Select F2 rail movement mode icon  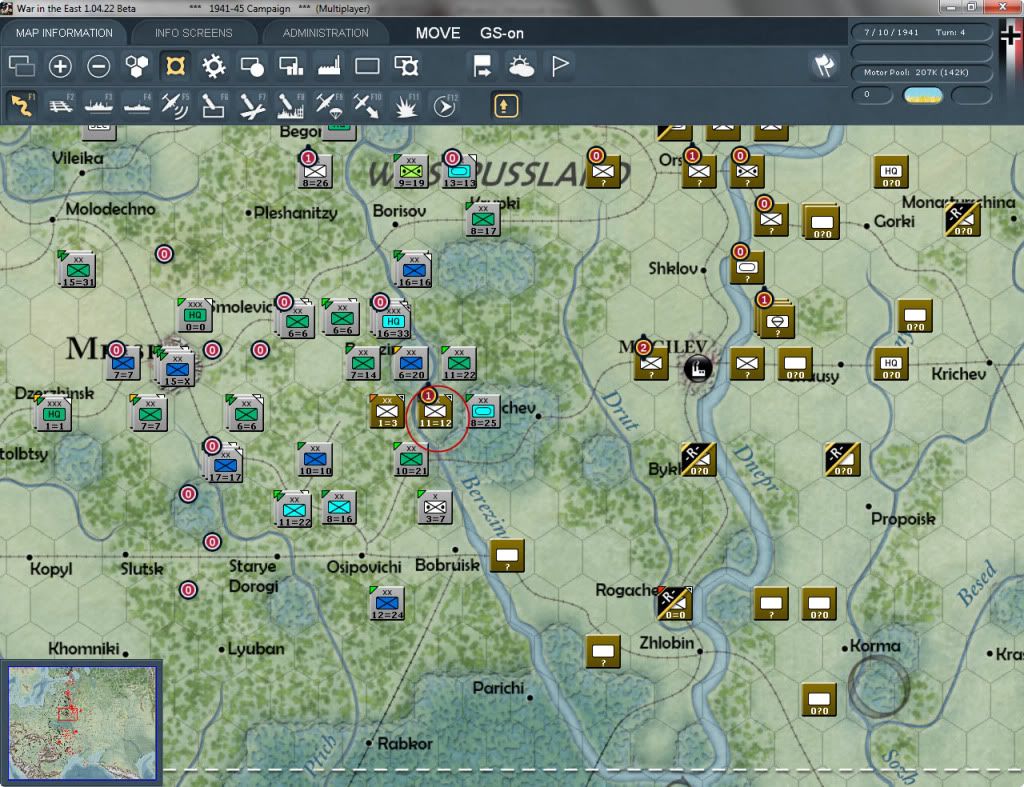point(61,105)
